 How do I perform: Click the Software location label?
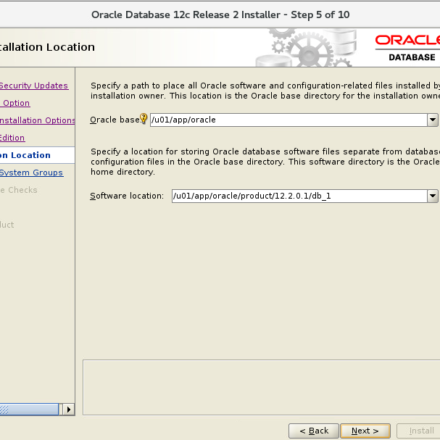pos(127,196)
